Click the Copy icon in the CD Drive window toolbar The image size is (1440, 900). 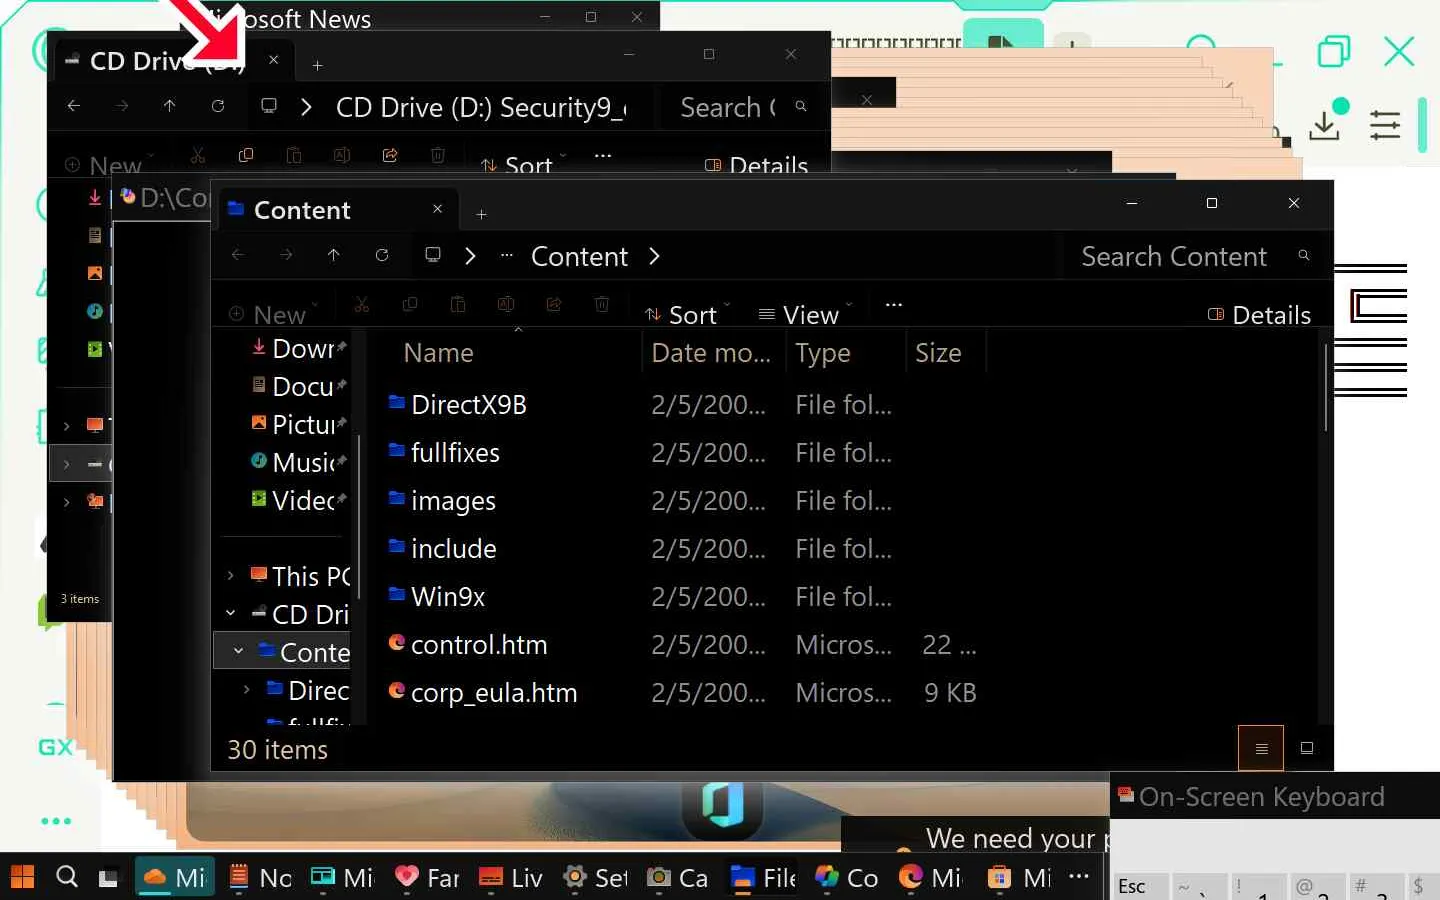click(x=246, y=155)
